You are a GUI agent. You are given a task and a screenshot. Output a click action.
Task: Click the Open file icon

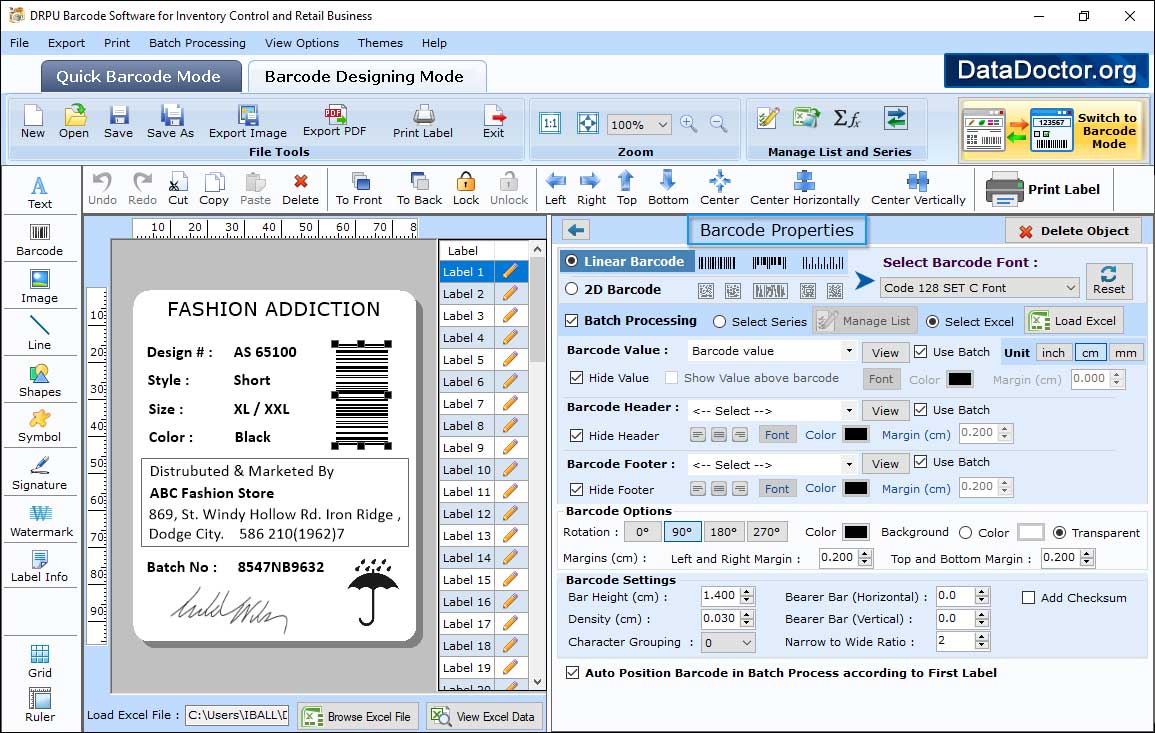pyautogui.click(x=74, y=122)
